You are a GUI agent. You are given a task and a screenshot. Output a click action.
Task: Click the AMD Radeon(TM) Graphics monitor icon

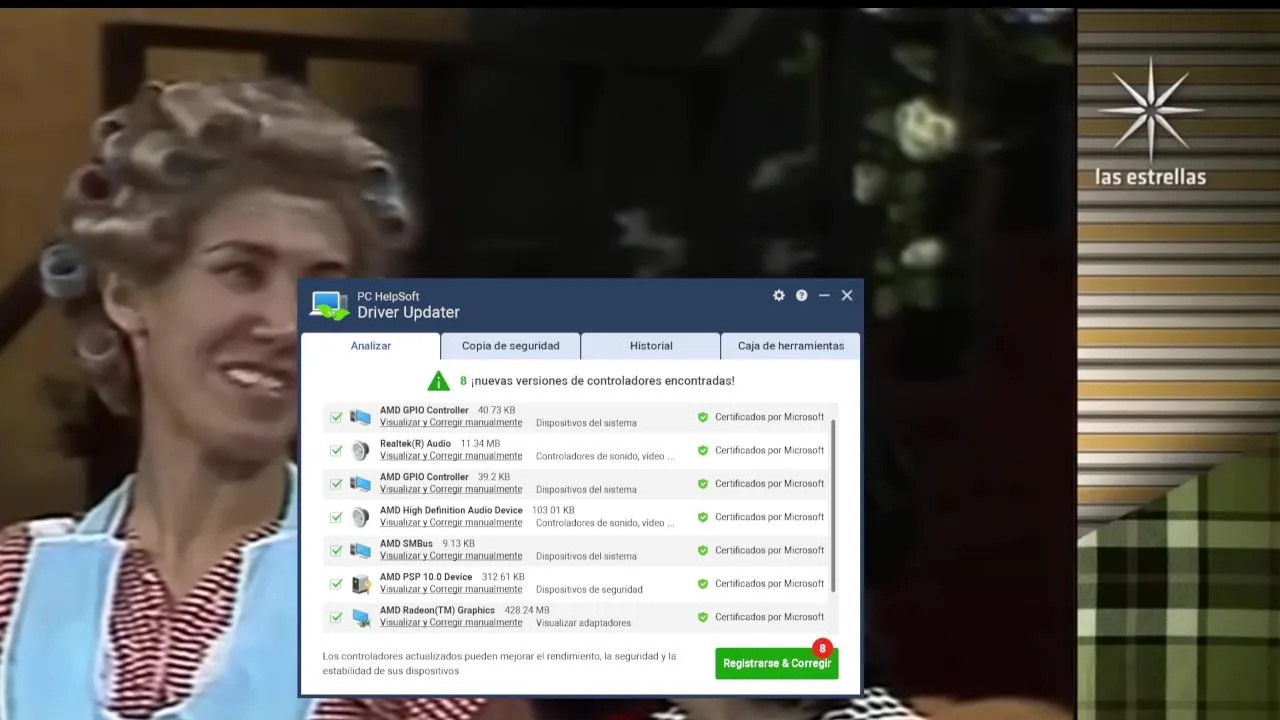(360, 617)
